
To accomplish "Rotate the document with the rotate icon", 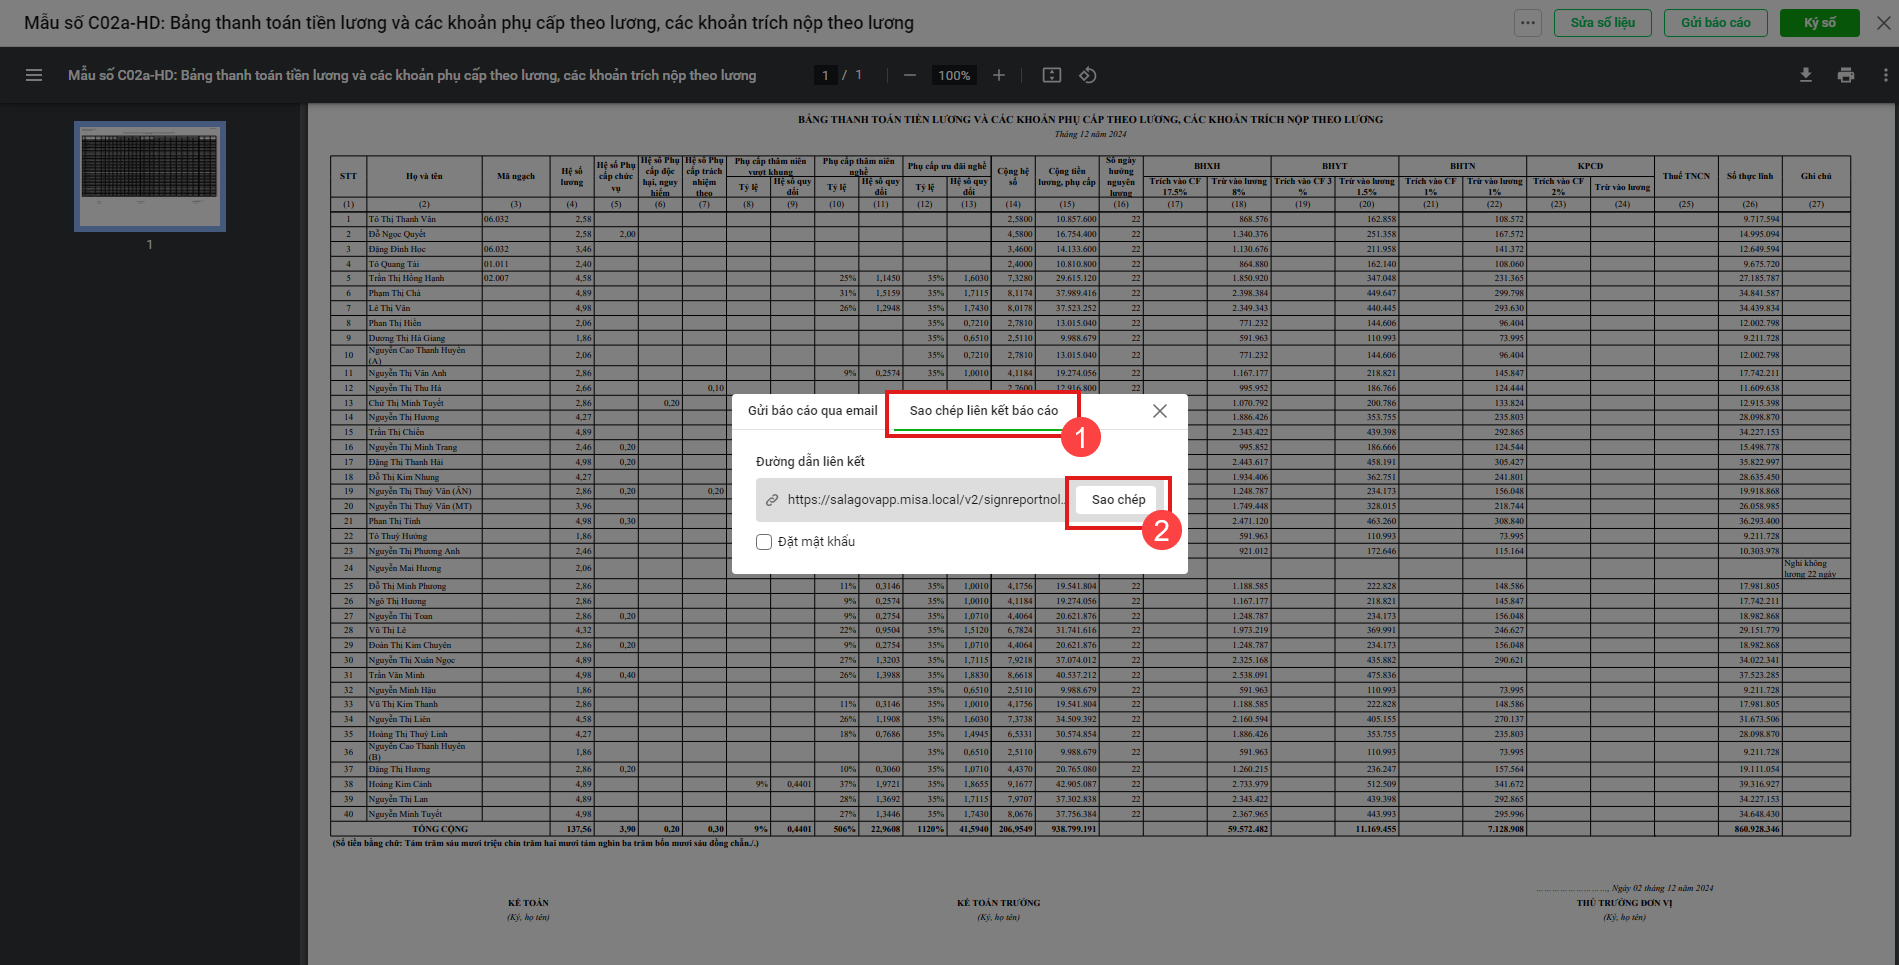I will [1088, 75].
